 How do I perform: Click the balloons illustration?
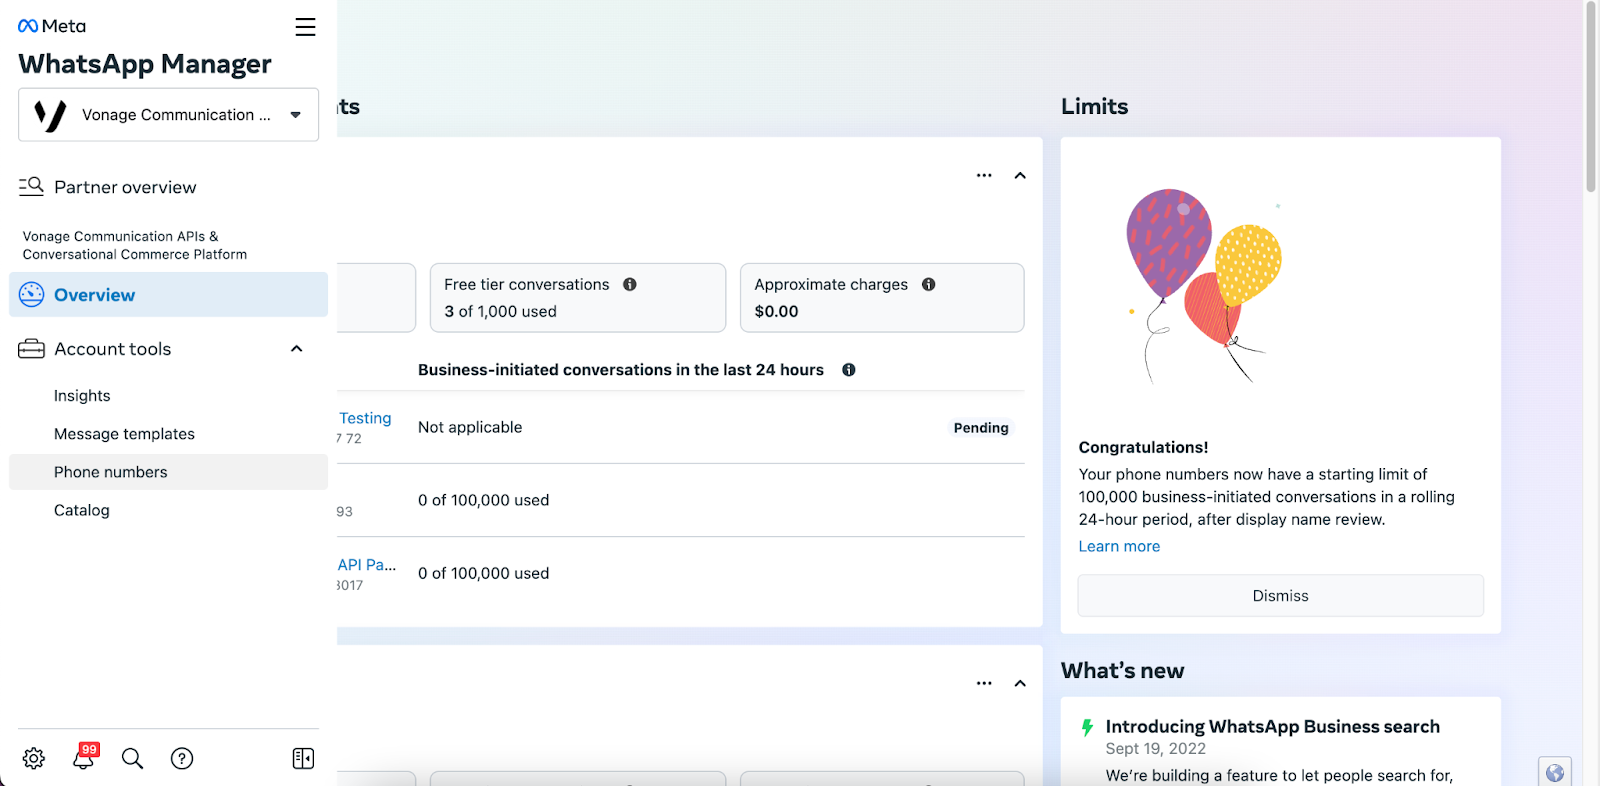1205,286
